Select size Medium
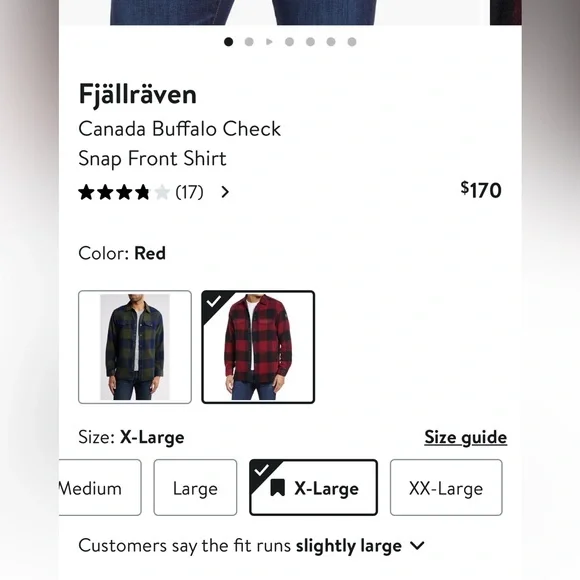Image resolution: width=580 pixels, height=580 pixels. click(100, 488)
